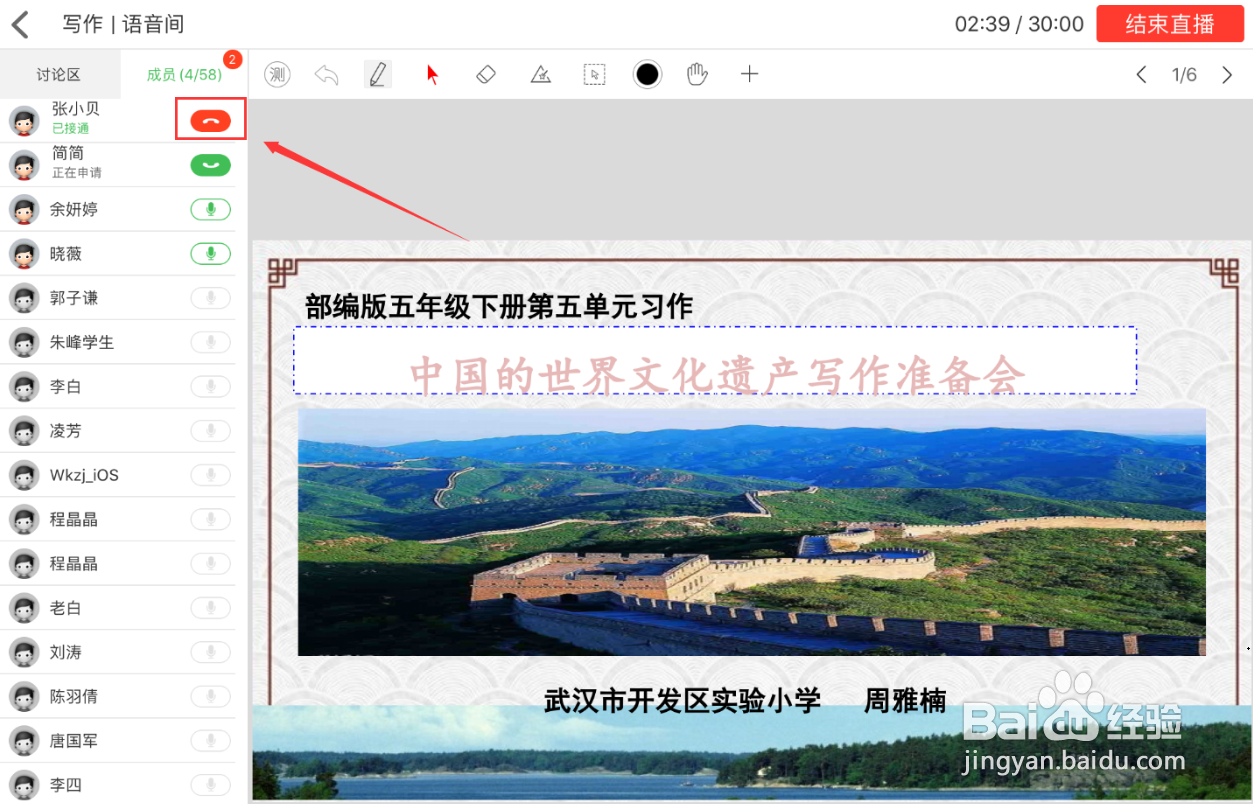Viewport: 1253px width, 804px height.
Task: Accept 简简's voice request
Action: tap(210, 164)
